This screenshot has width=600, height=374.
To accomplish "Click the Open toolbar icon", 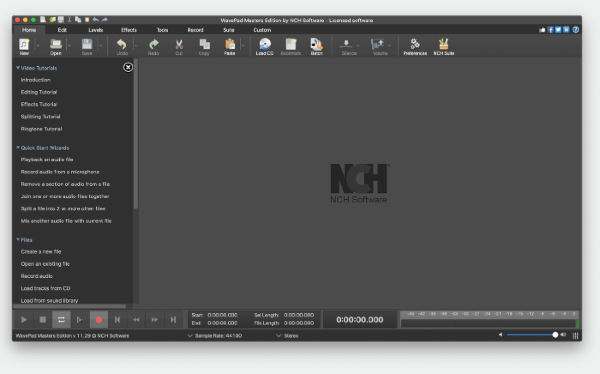I will pyautogui.click(x=56, y=47).
